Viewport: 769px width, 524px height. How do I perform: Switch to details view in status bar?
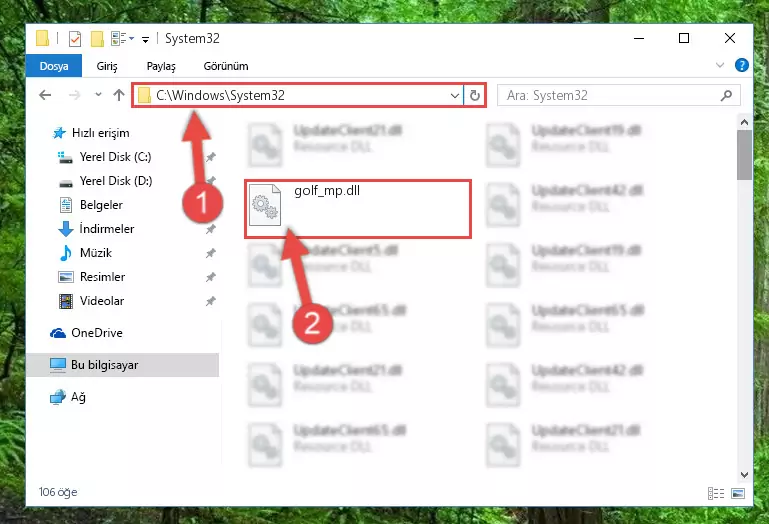[x=716, y=493]
